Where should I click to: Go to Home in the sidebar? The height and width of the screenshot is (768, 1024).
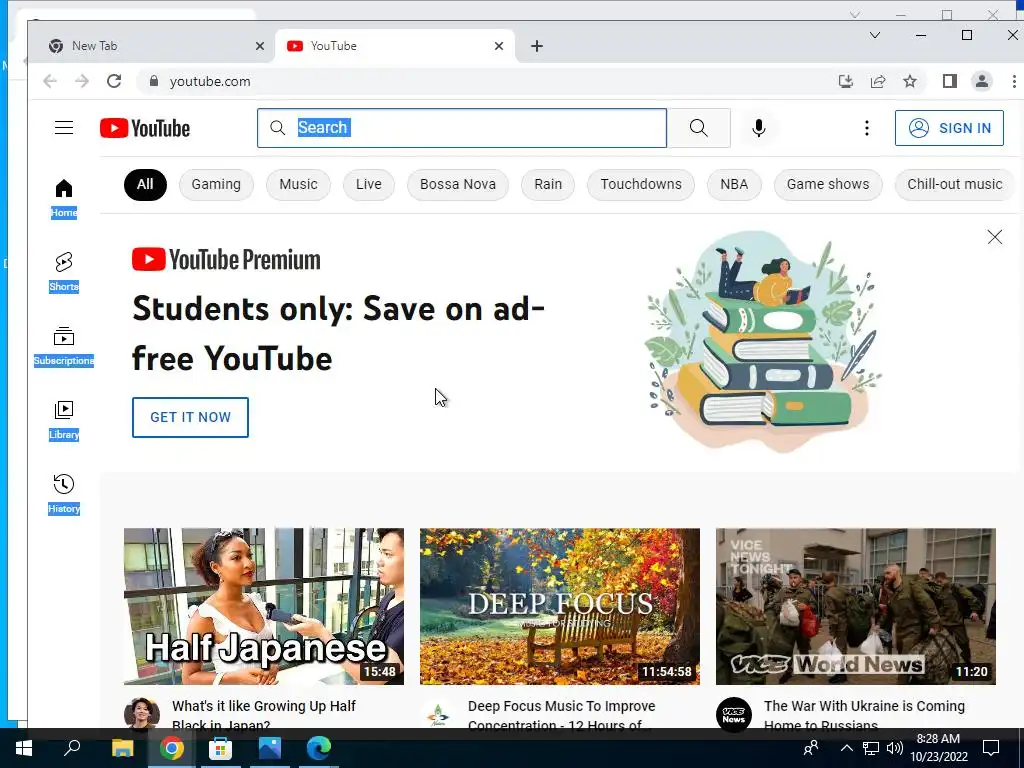tap(63, 199)
